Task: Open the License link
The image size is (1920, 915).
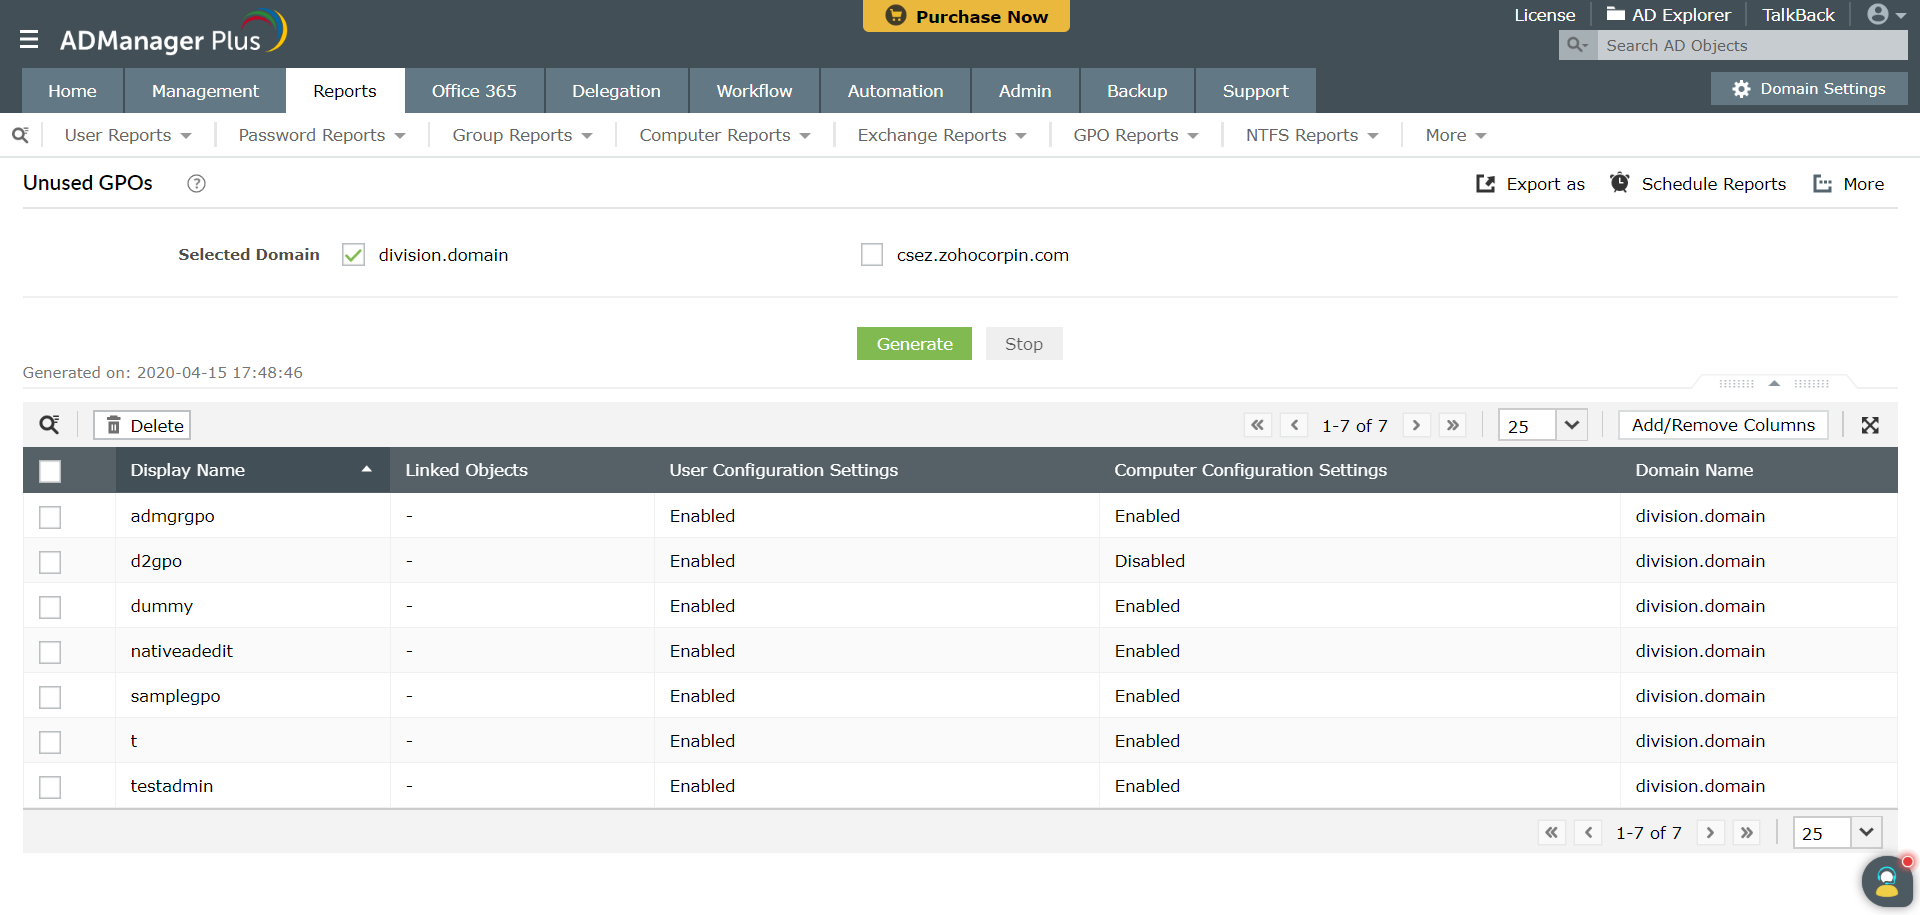Action: pos(1544,15)
